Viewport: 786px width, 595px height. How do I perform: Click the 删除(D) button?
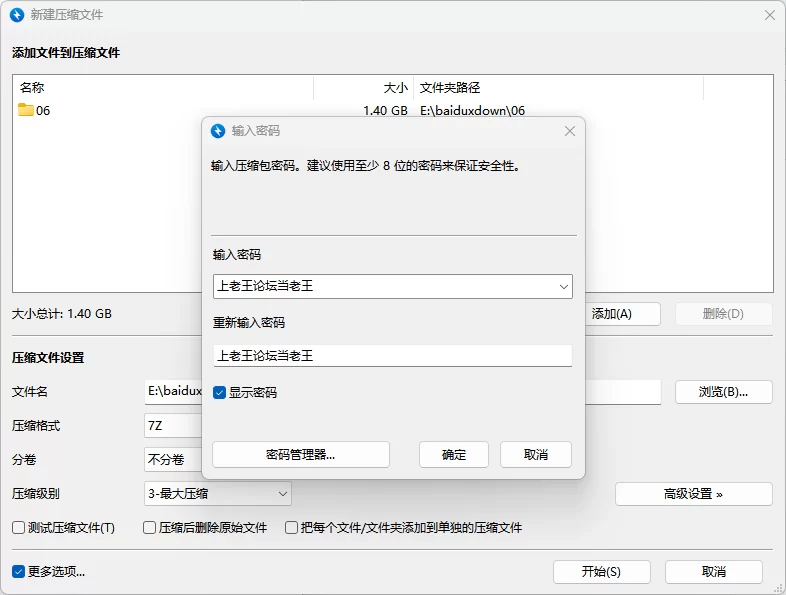pyautogui.click(x=723, y=314)
